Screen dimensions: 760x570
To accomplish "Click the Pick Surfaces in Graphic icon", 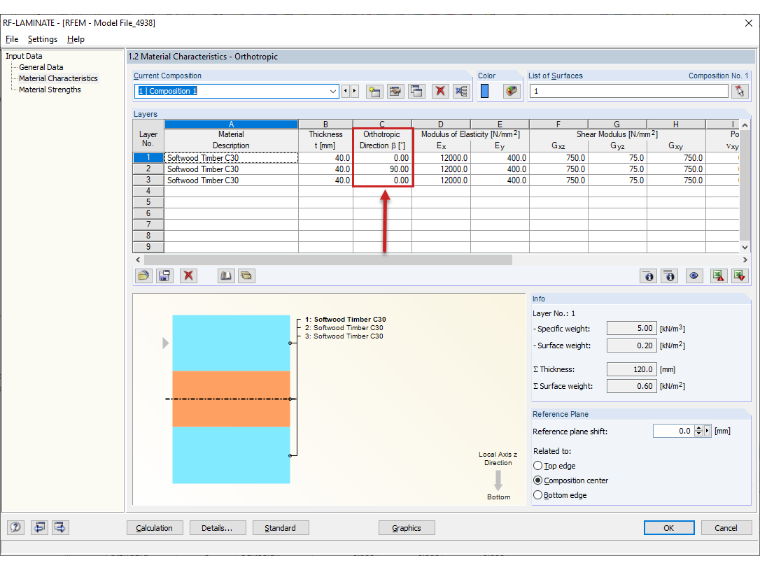I will 740,91.
